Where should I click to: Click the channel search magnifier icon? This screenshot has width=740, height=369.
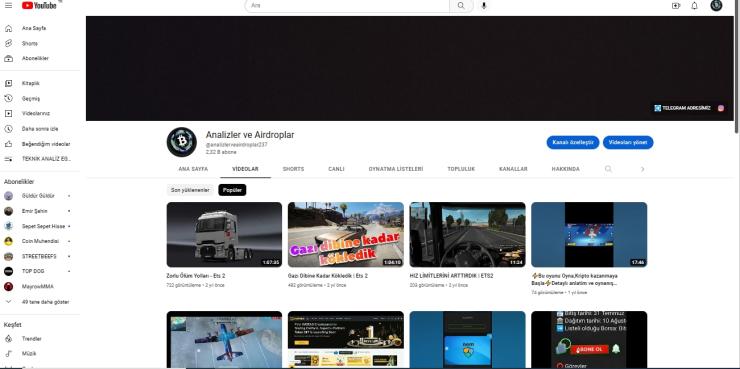click(x=608, y=169)
